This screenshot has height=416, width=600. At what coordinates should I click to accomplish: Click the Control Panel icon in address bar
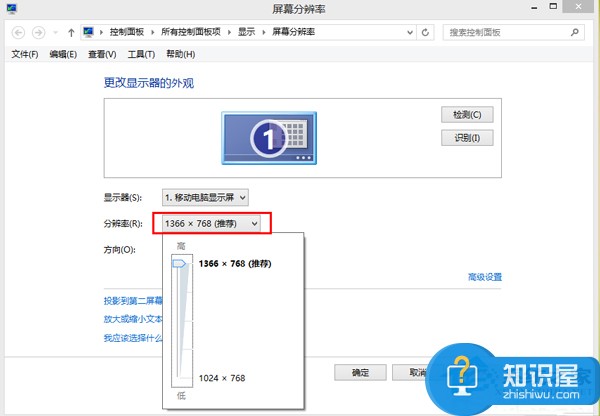point(88,32)
